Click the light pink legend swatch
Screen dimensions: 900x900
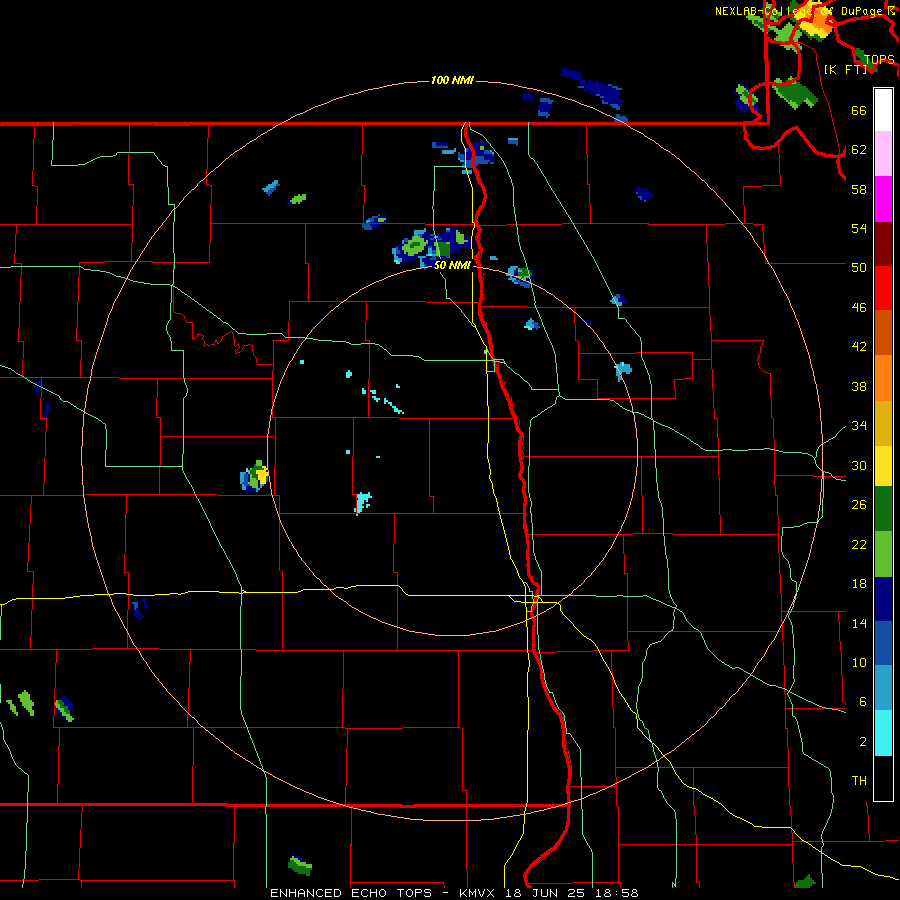tap(883, 154)
